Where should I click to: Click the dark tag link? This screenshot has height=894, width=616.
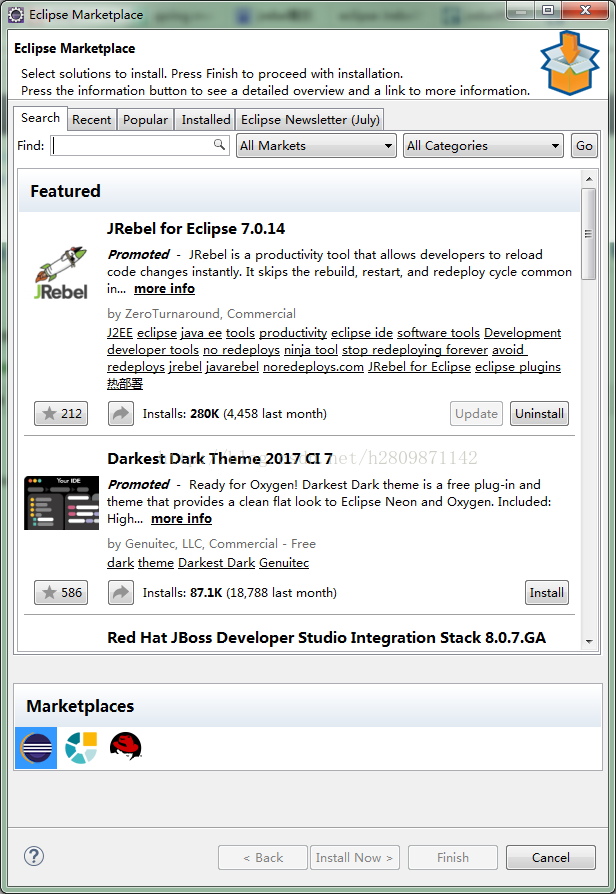tap(120, 562)
